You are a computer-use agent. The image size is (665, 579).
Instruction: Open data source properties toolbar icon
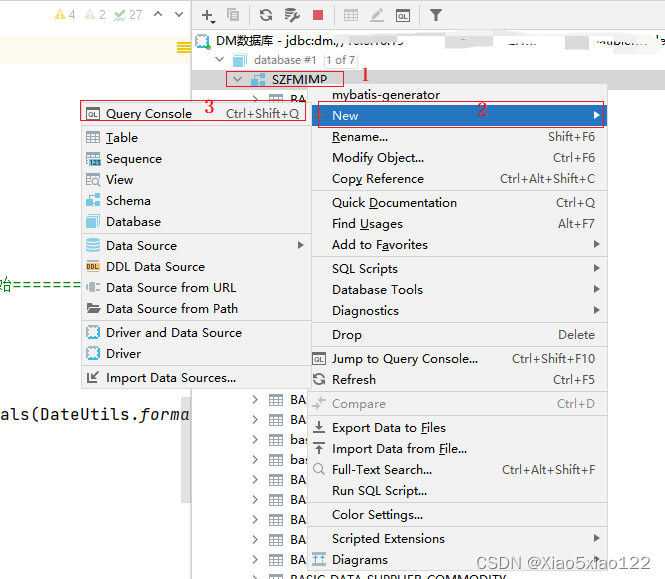(292, 15)
